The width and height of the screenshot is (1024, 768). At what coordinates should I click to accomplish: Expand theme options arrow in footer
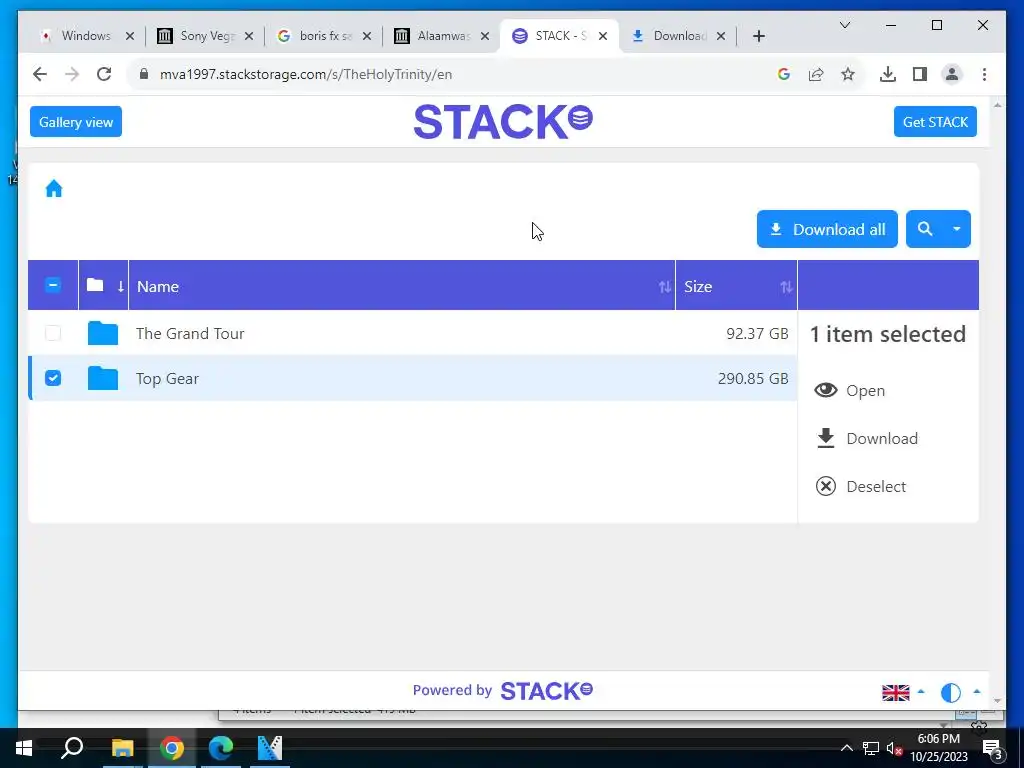pyautogui.click(x=977, y=692)
